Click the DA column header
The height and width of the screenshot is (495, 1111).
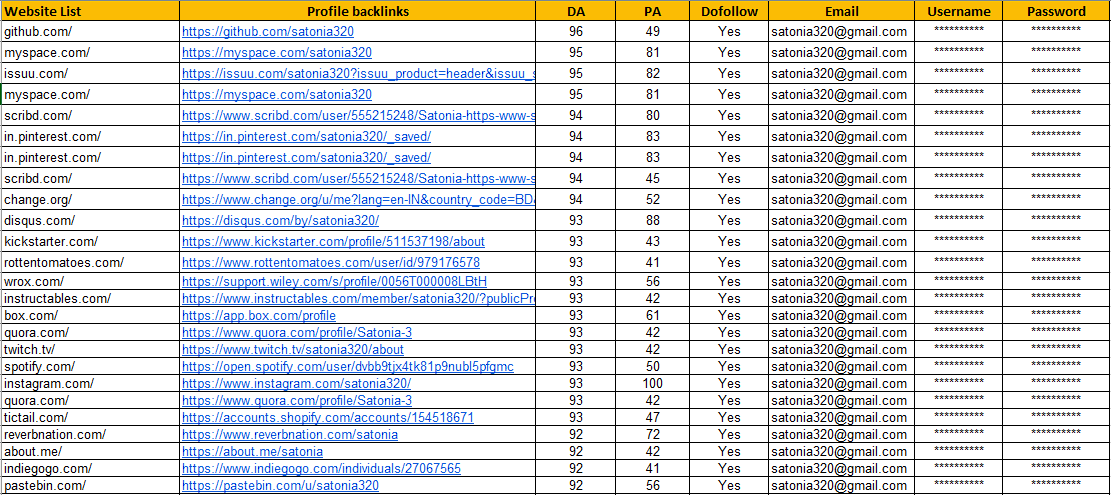[x=576, y=11]
